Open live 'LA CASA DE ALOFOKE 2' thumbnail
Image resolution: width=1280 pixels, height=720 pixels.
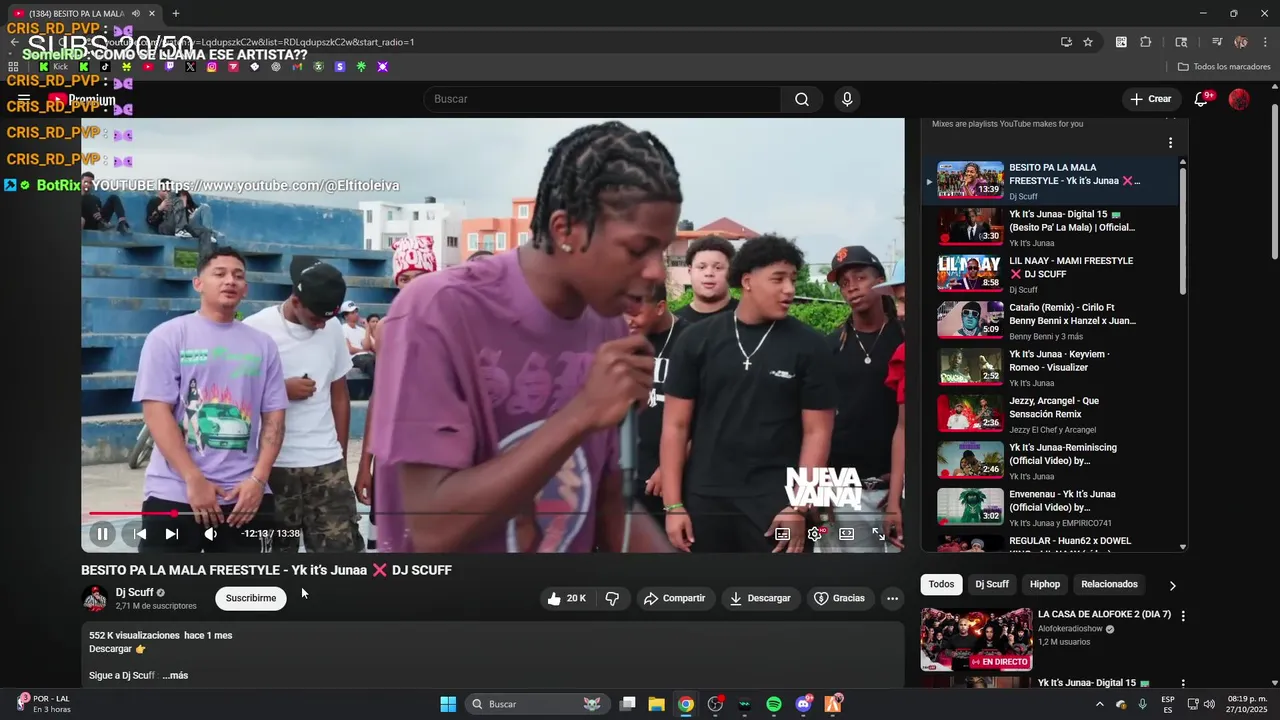pos(976,639)
